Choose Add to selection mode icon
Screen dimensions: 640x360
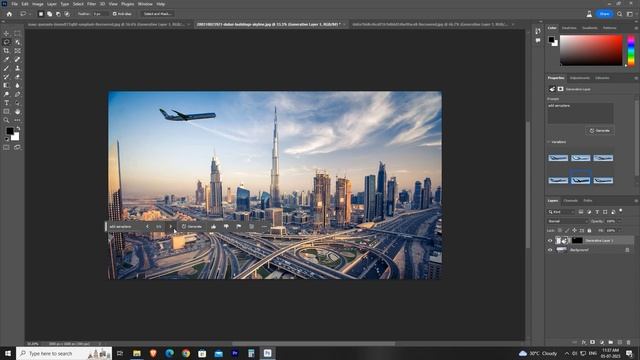pos(49,14)
